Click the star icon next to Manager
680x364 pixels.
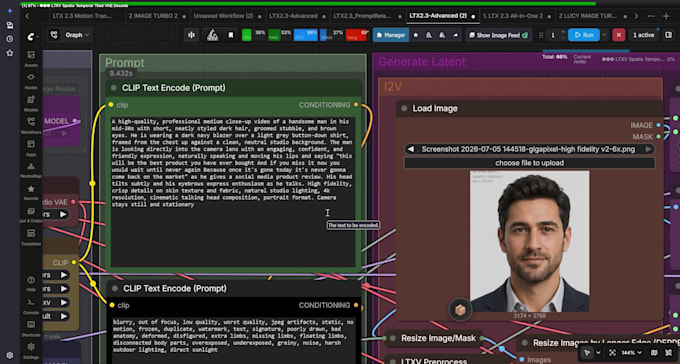pyautogui.click(x=416, y=35)
